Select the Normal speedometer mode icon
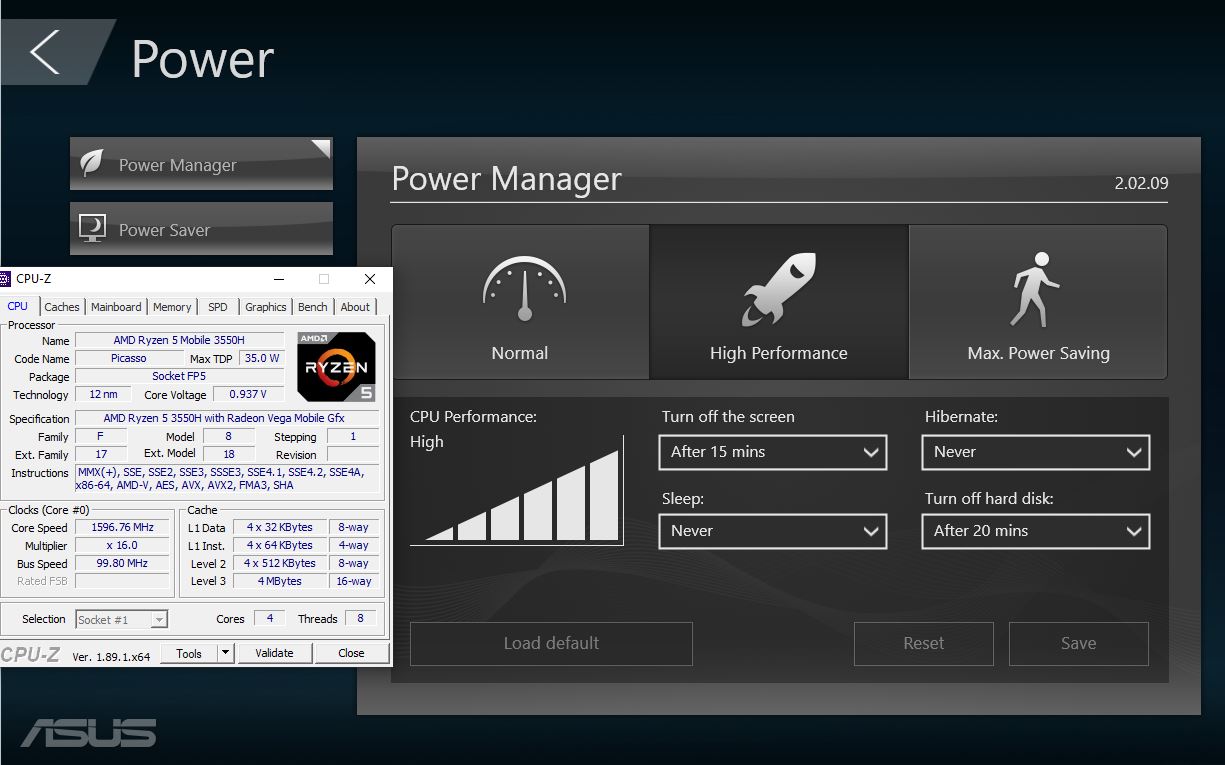The image size is (1225, 765). (x=524, y=290)
